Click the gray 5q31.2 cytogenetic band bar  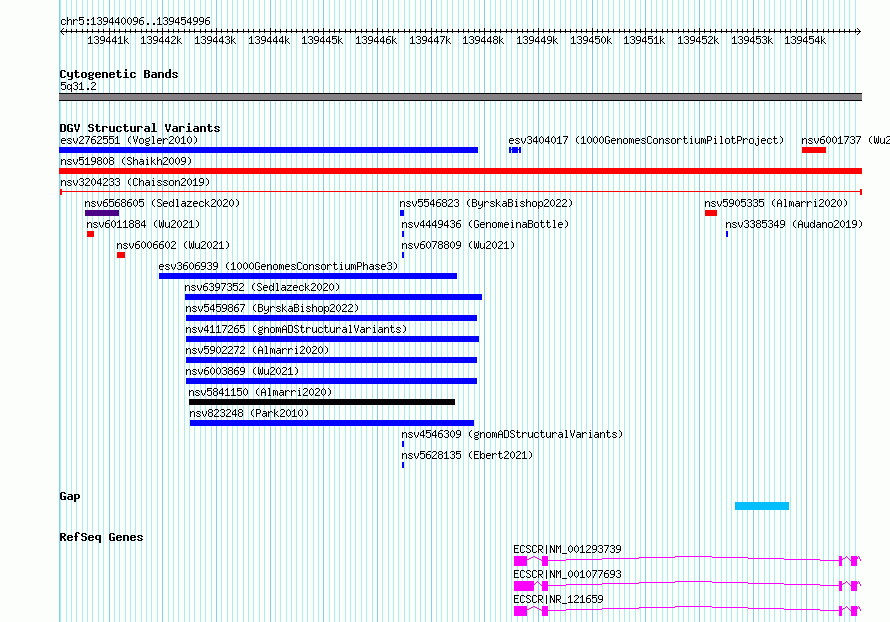click(460, 97)
